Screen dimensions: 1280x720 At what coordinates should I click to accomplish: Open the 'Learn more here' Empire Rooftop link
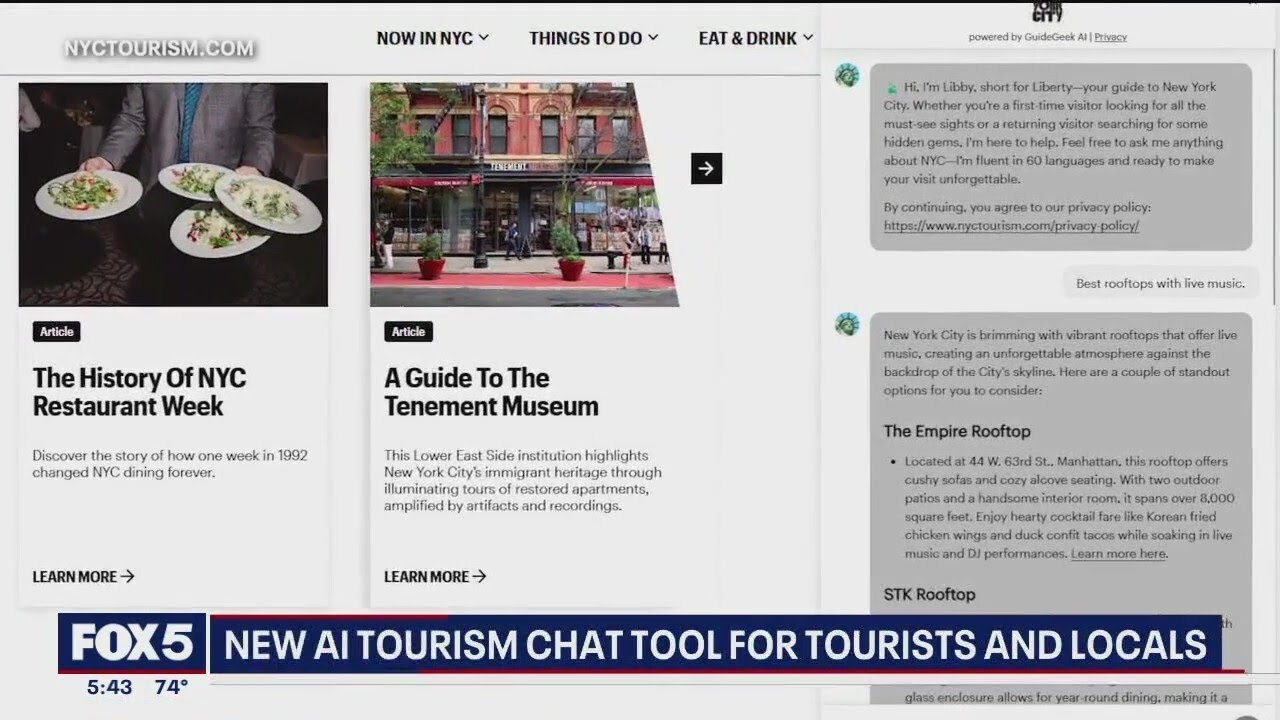pos(1118,553)
